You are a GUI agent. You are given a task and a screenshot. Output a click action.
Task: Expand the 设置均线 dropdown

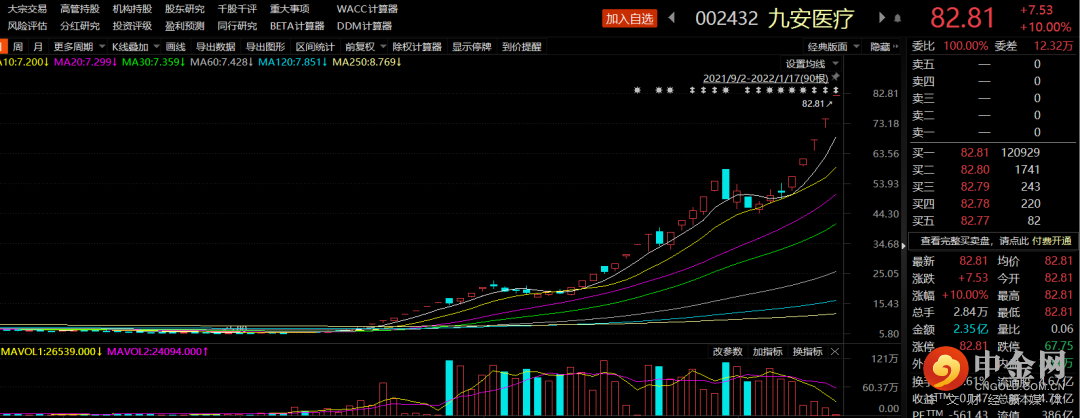coord(810,63)
